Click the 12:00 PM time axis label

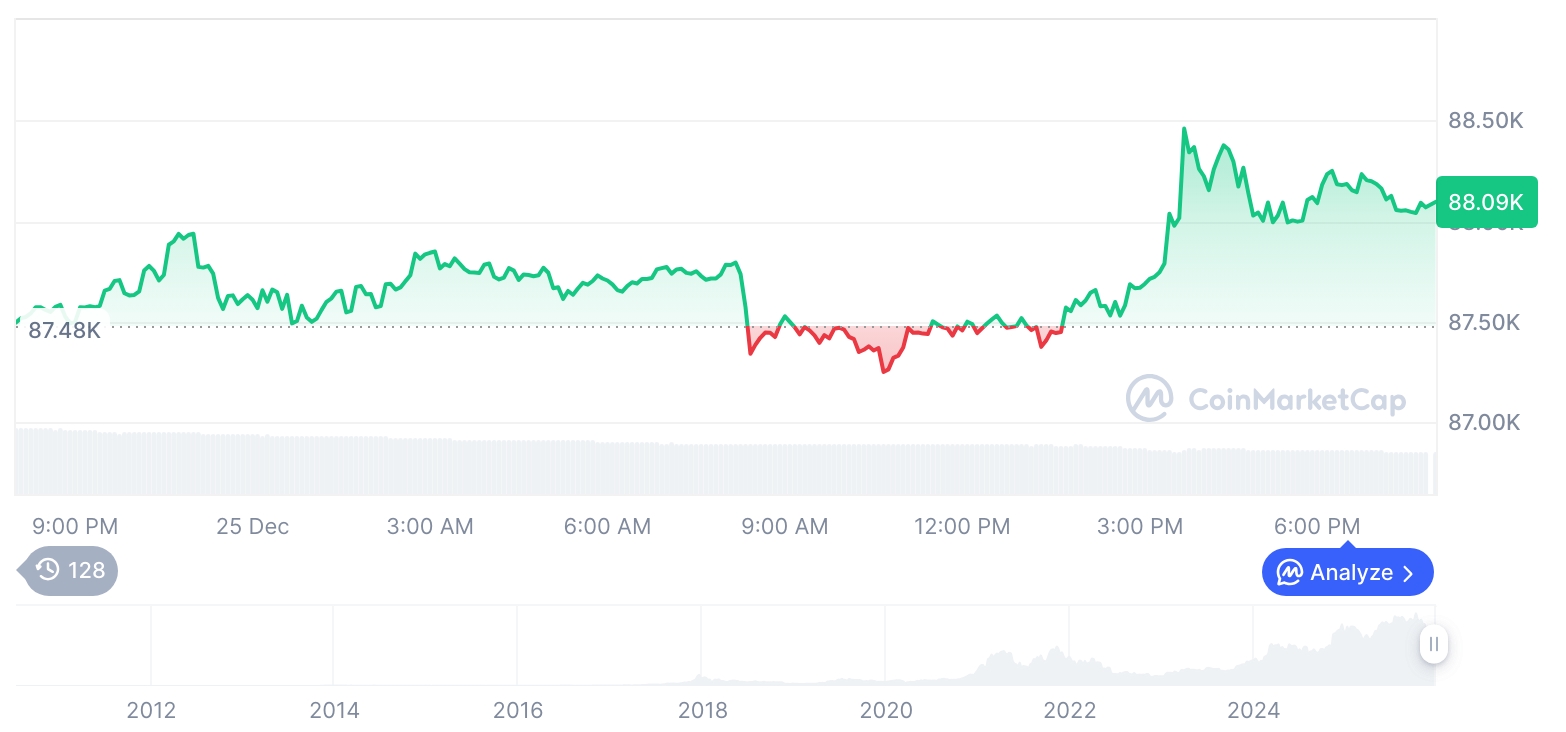click(962, 526)
